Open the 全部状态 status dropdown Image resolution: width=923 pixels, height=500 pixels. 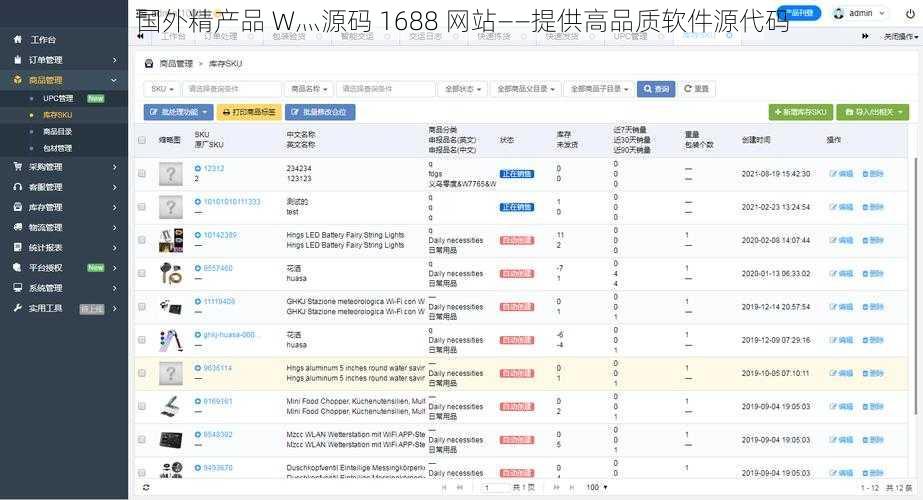tap(463, 89)
